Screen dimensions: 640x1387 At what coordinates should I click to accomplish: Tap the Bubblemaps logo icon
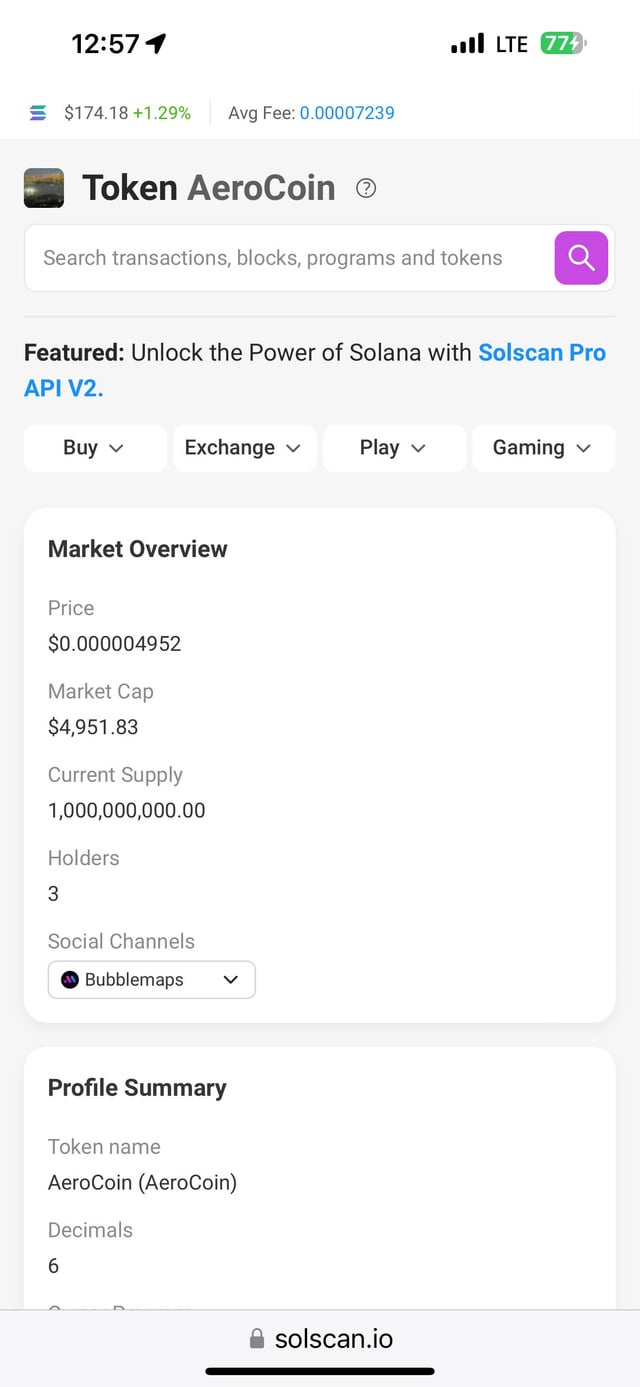[x=70, y=980]
